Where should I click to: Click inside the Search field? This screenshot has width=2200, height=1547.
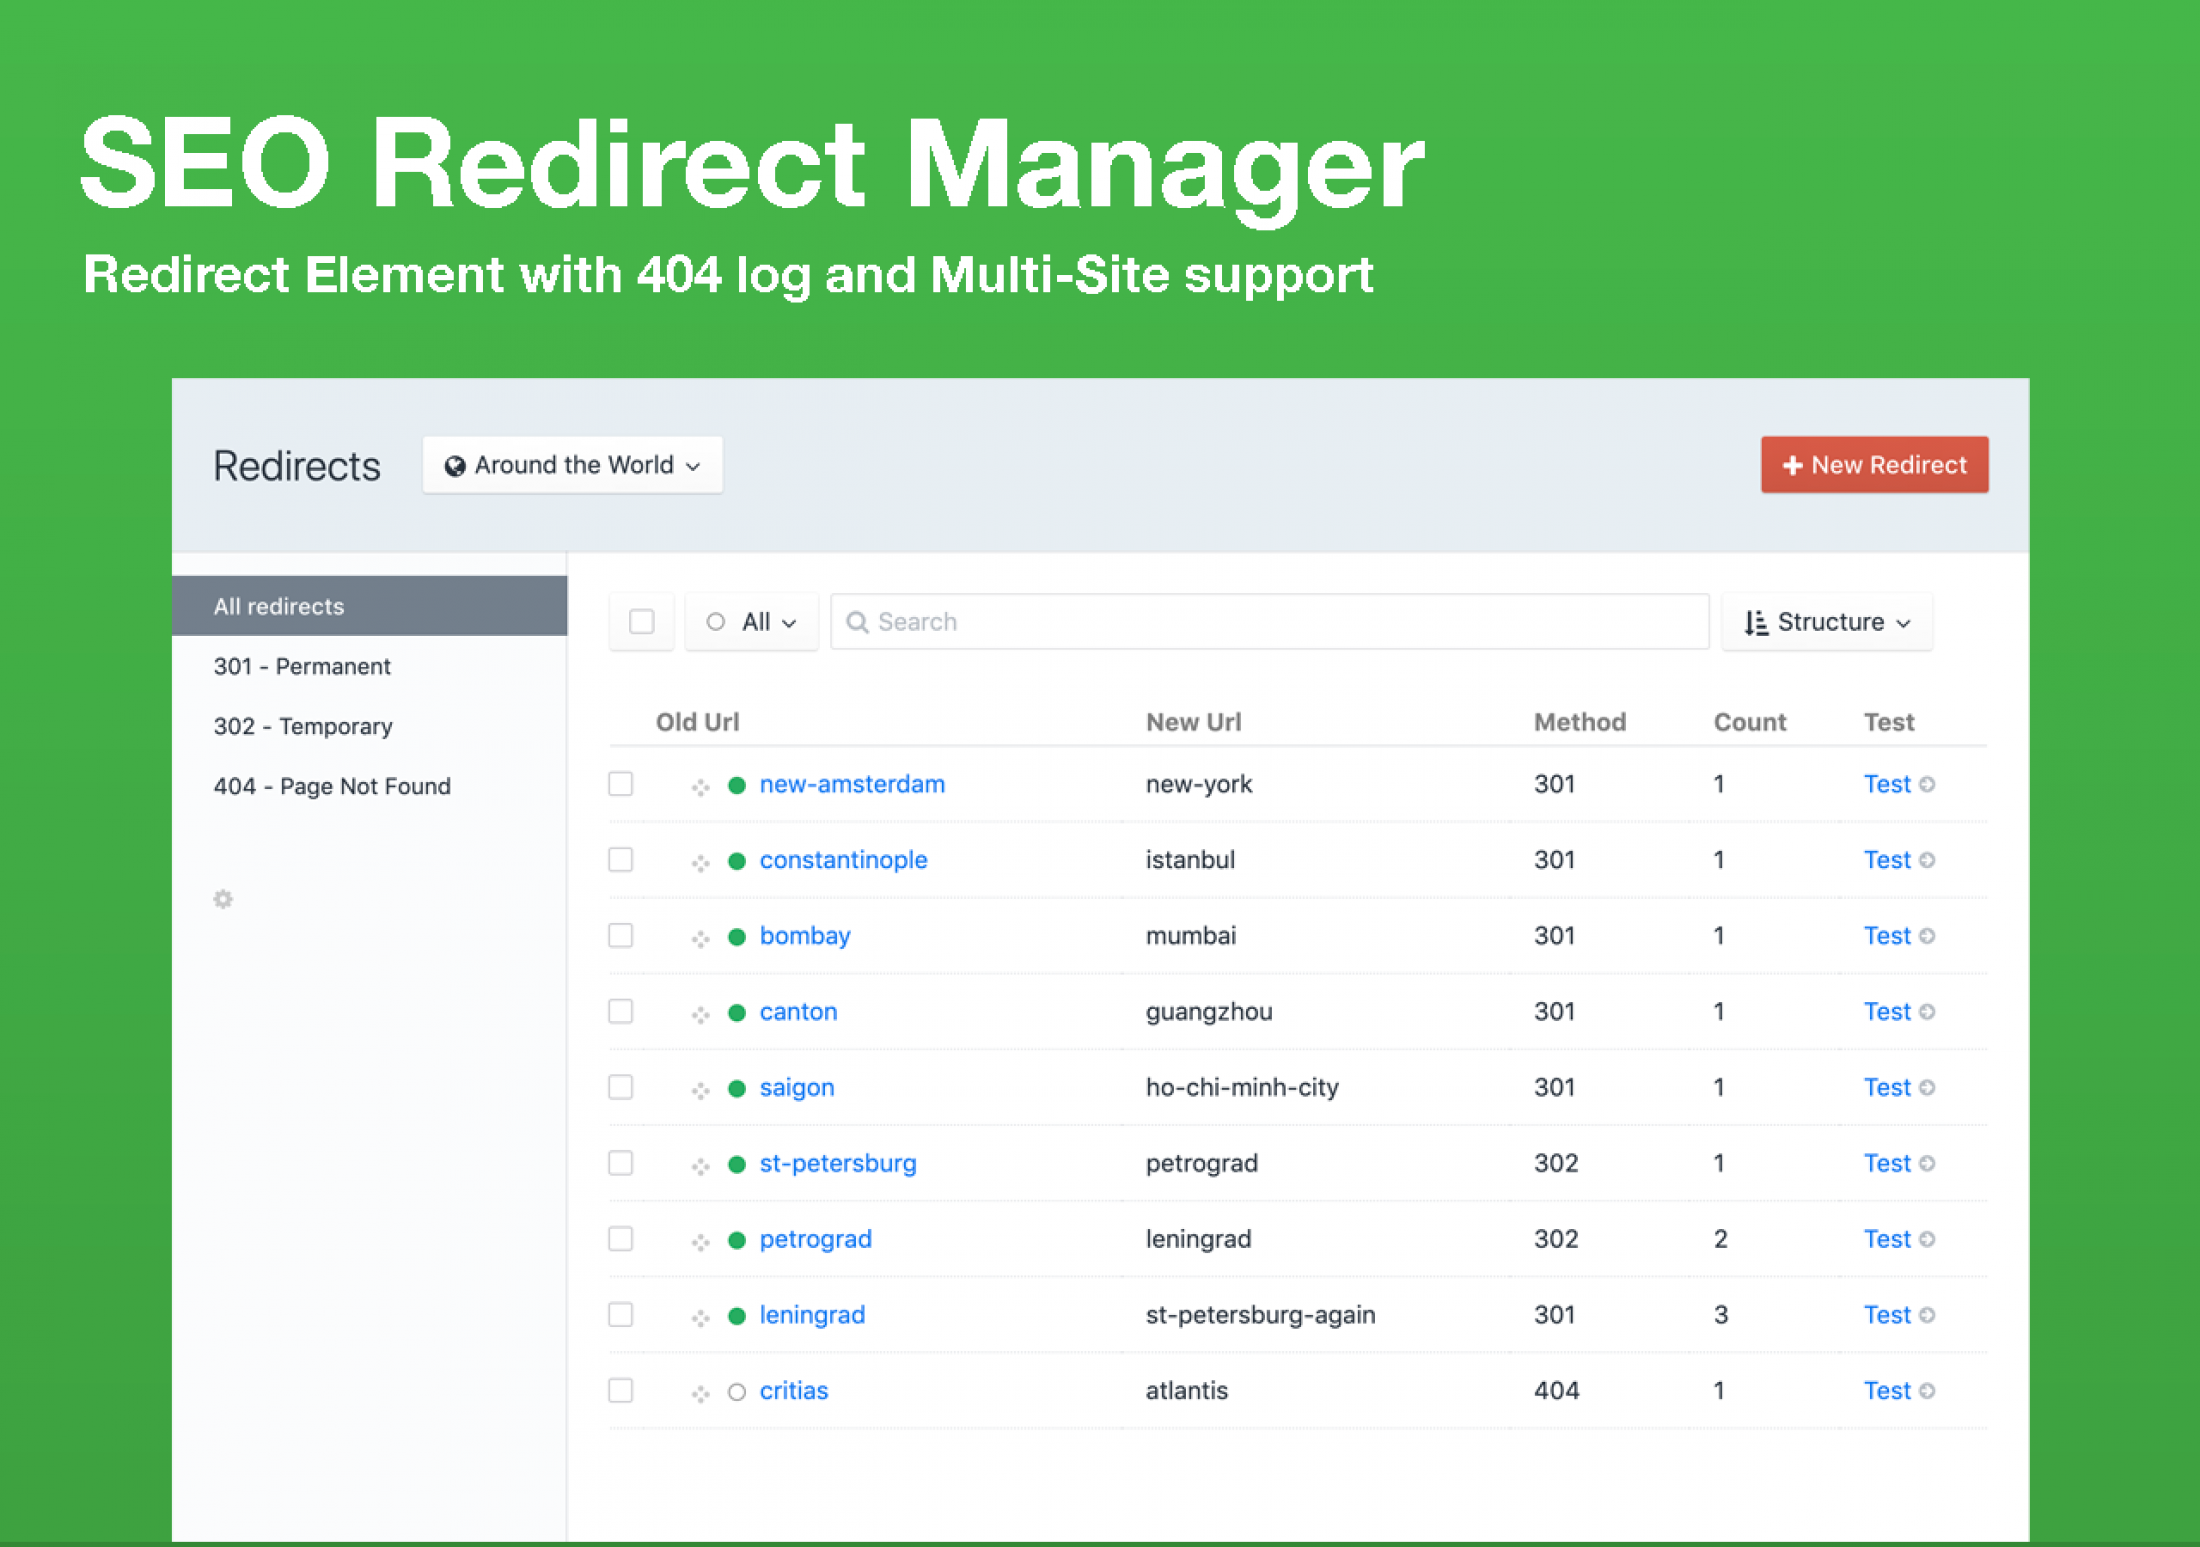pos(1200,621)
